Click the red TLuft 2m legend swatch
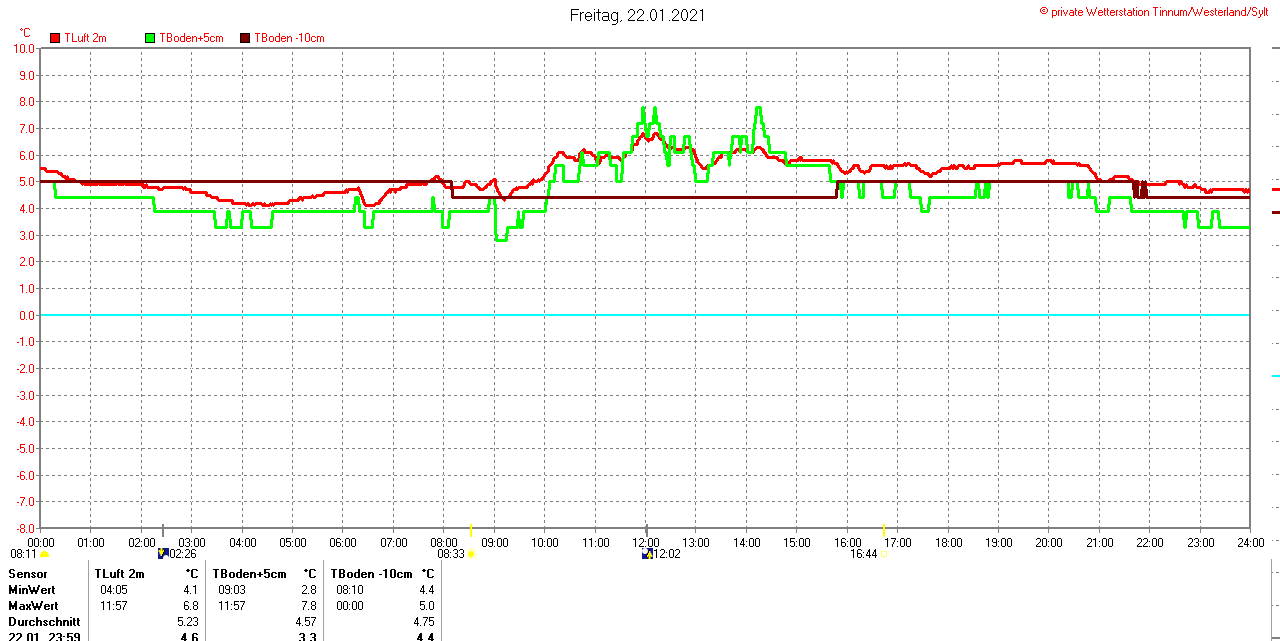Screen dimensions: 1280x641 (x=55, y=38)
